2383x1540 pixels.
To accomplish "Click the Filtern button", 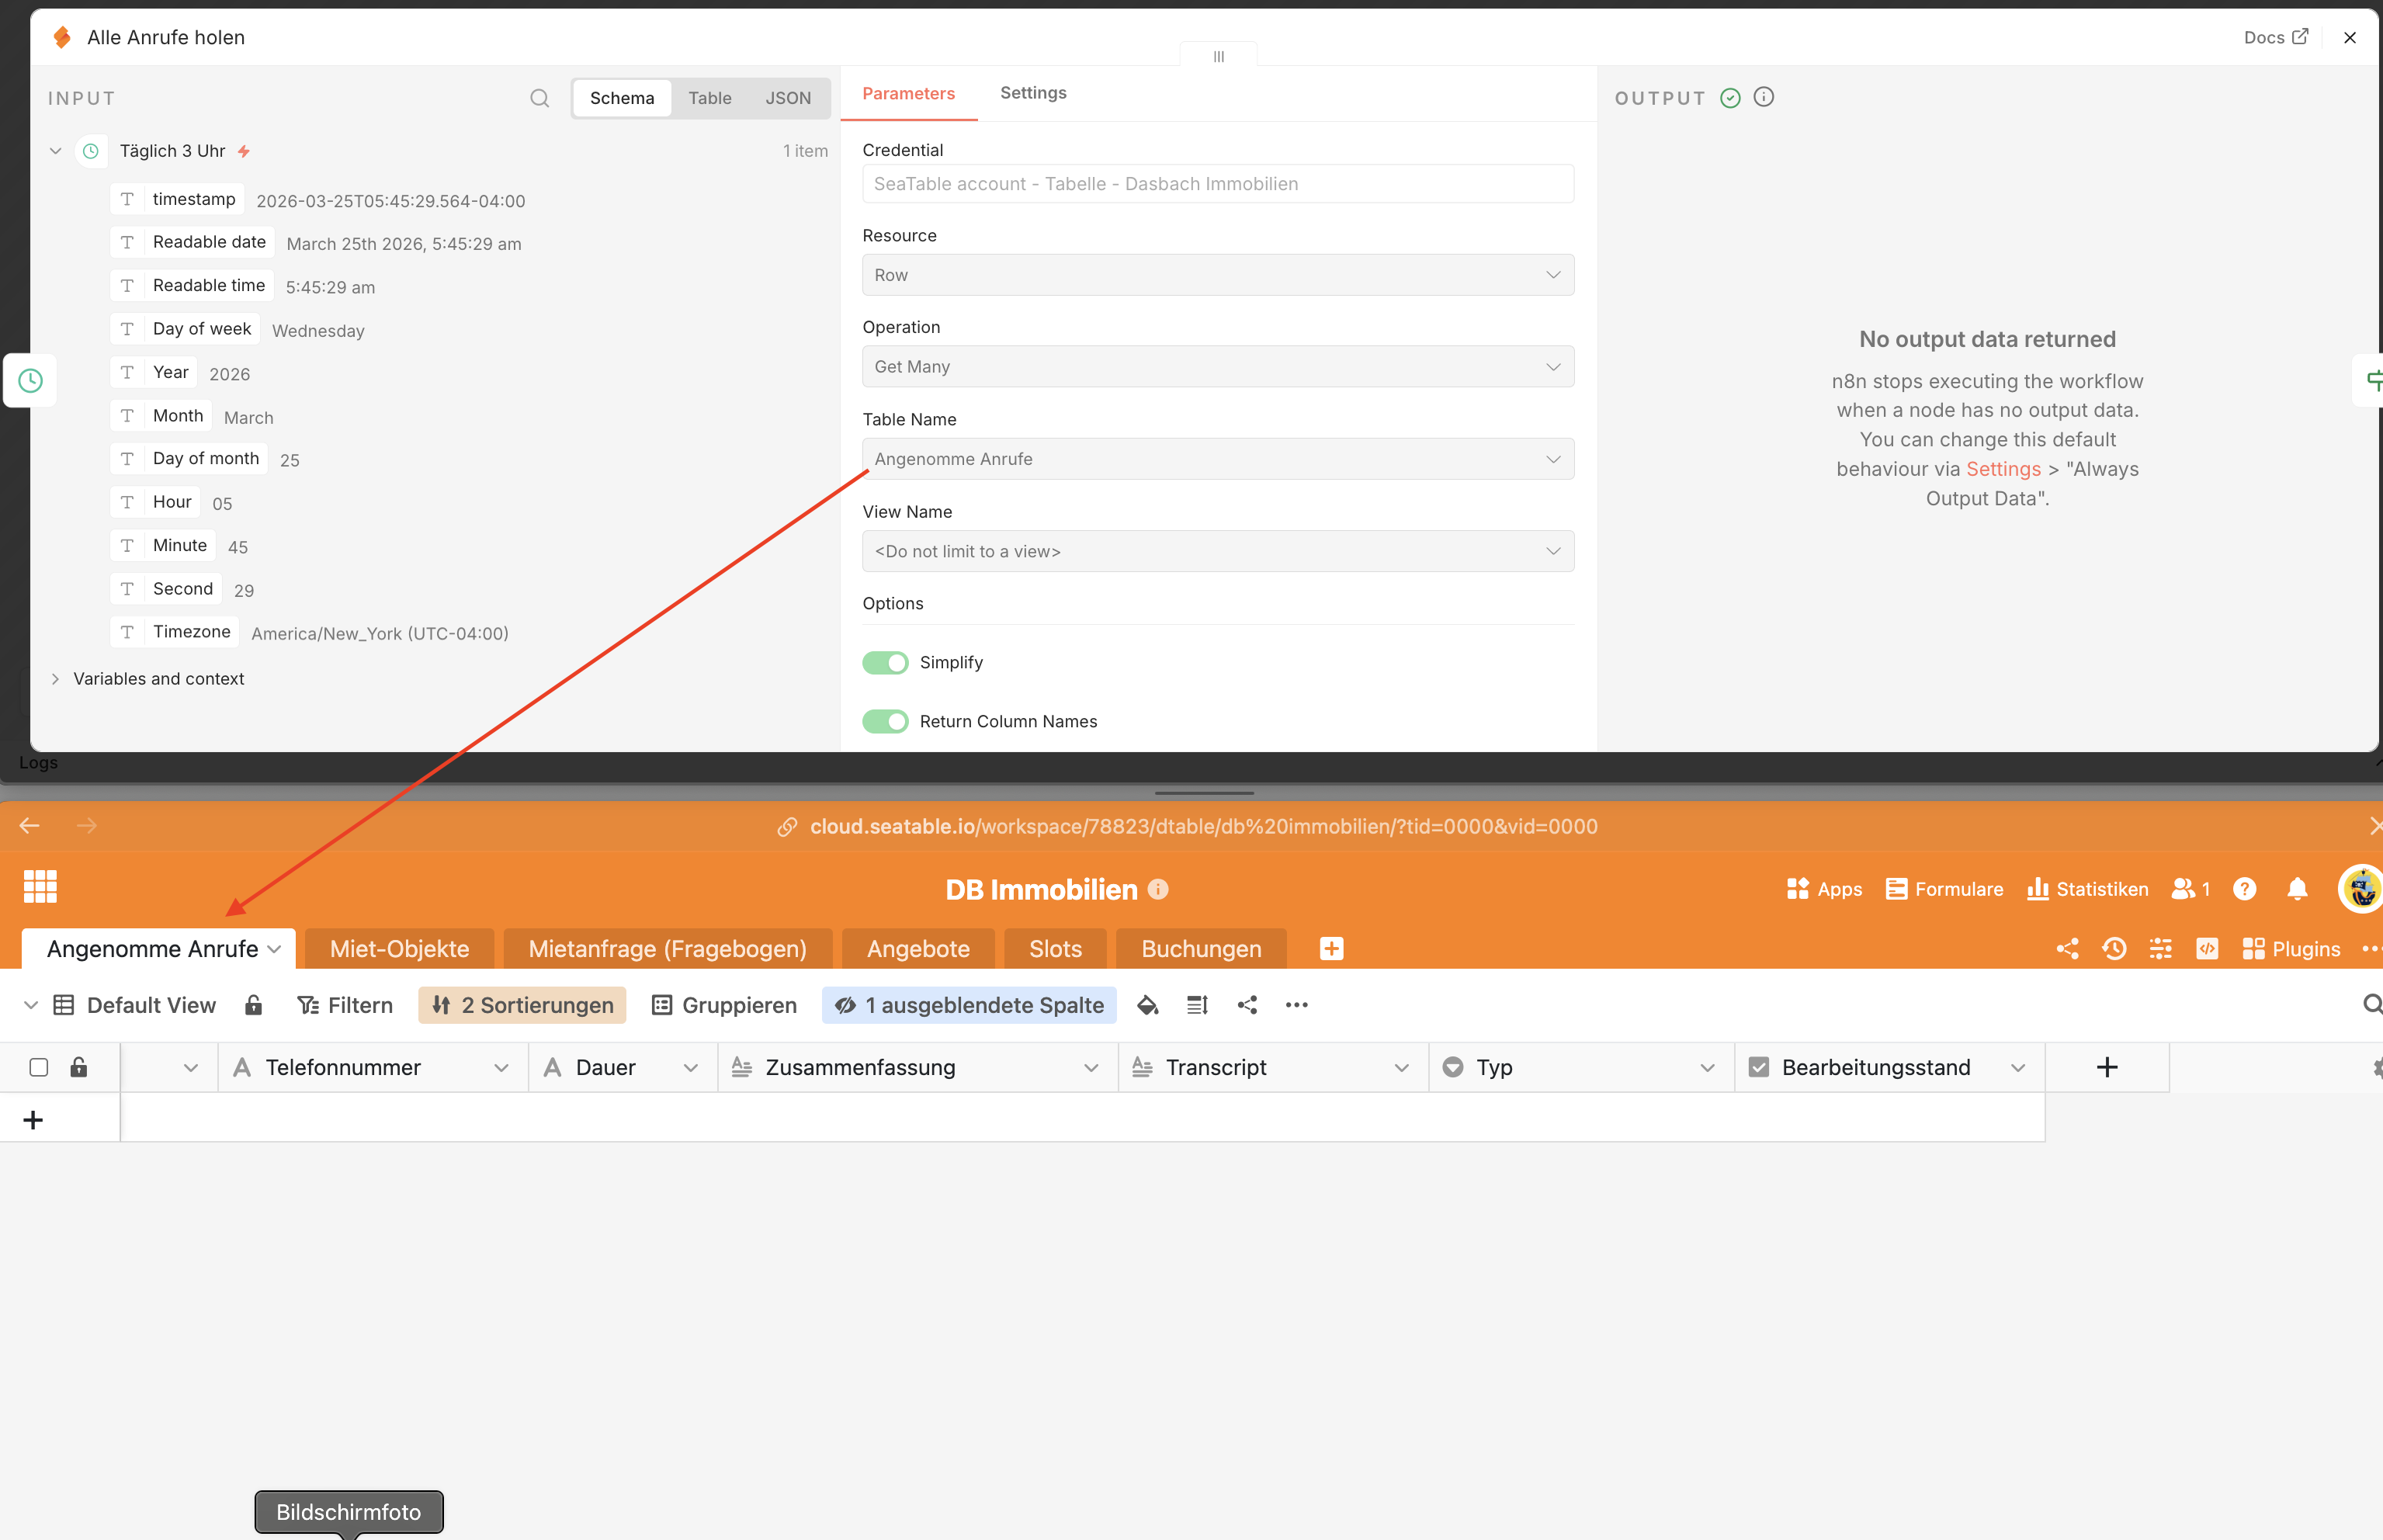I will tap(345, 1005).
